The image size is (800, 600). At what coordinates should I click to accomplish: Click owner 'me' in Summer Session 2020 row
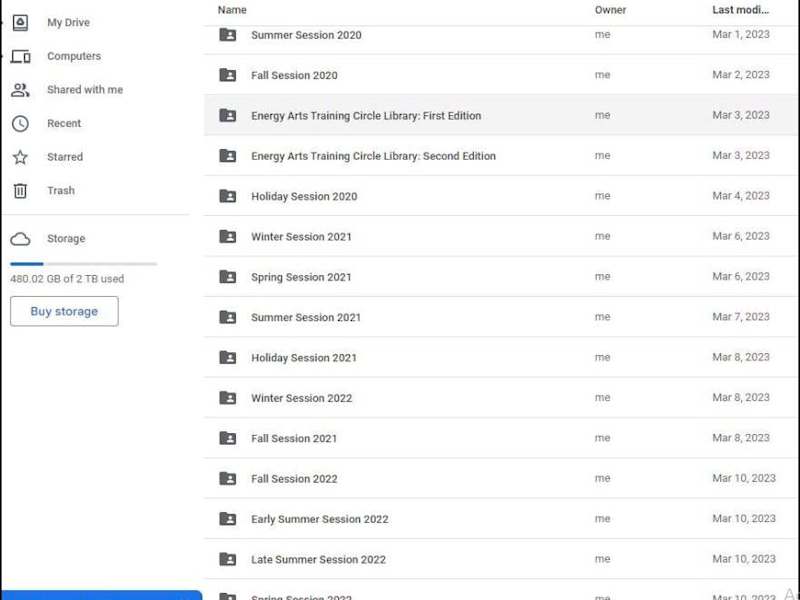(x=603, y=34)
